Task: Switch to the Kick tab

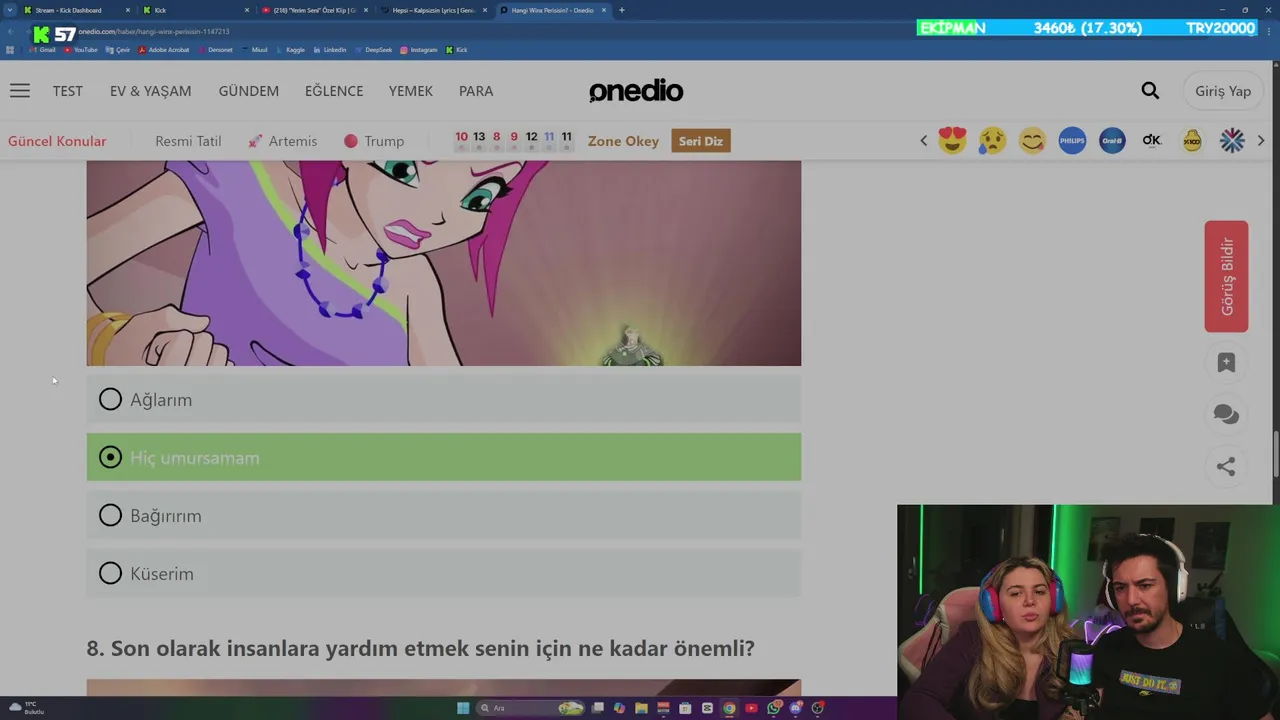Action: (196, 10)
